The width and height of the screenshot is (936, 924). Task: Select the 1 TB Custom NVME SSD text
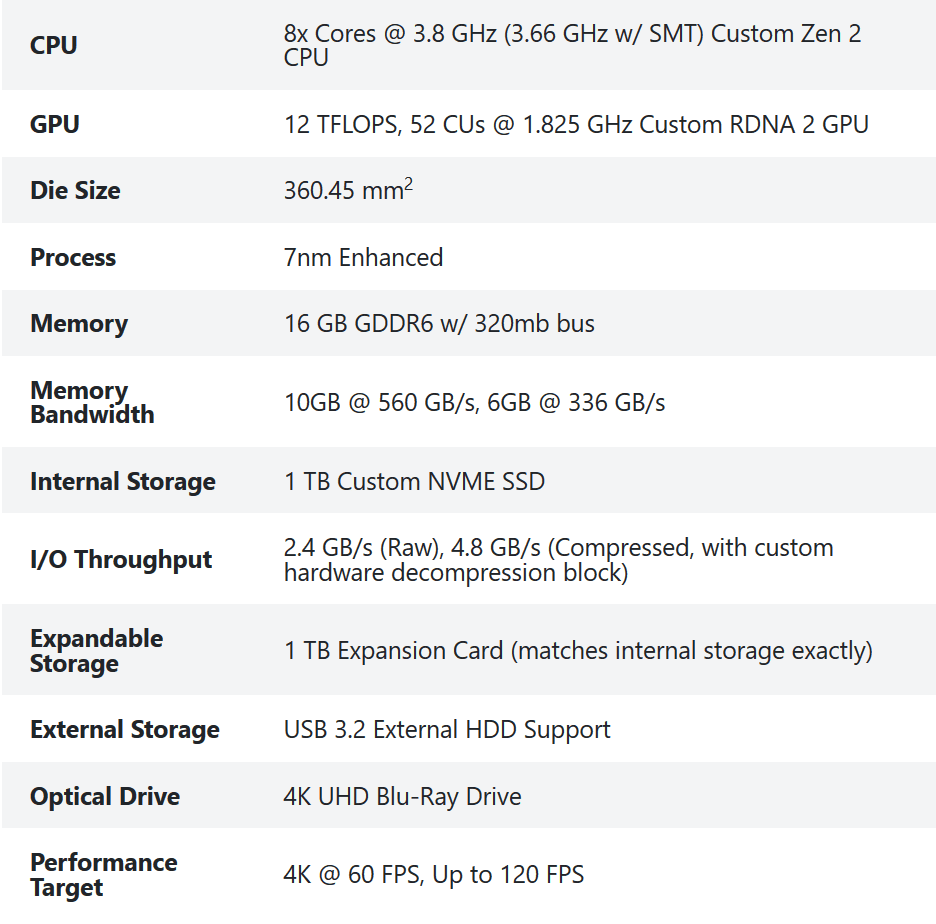pyautogui.click(x=414, y=482)
